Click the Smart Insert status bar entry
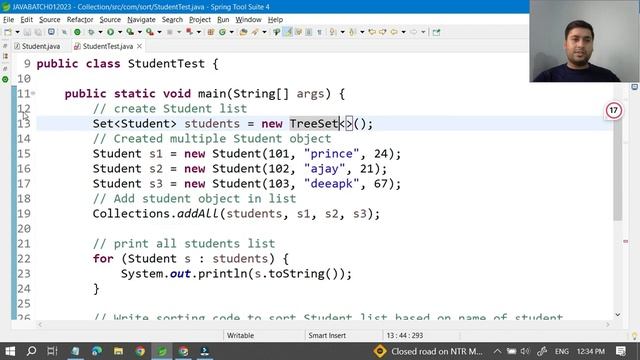The height and width of the screenshot is (360, 640). pos(327,336)
